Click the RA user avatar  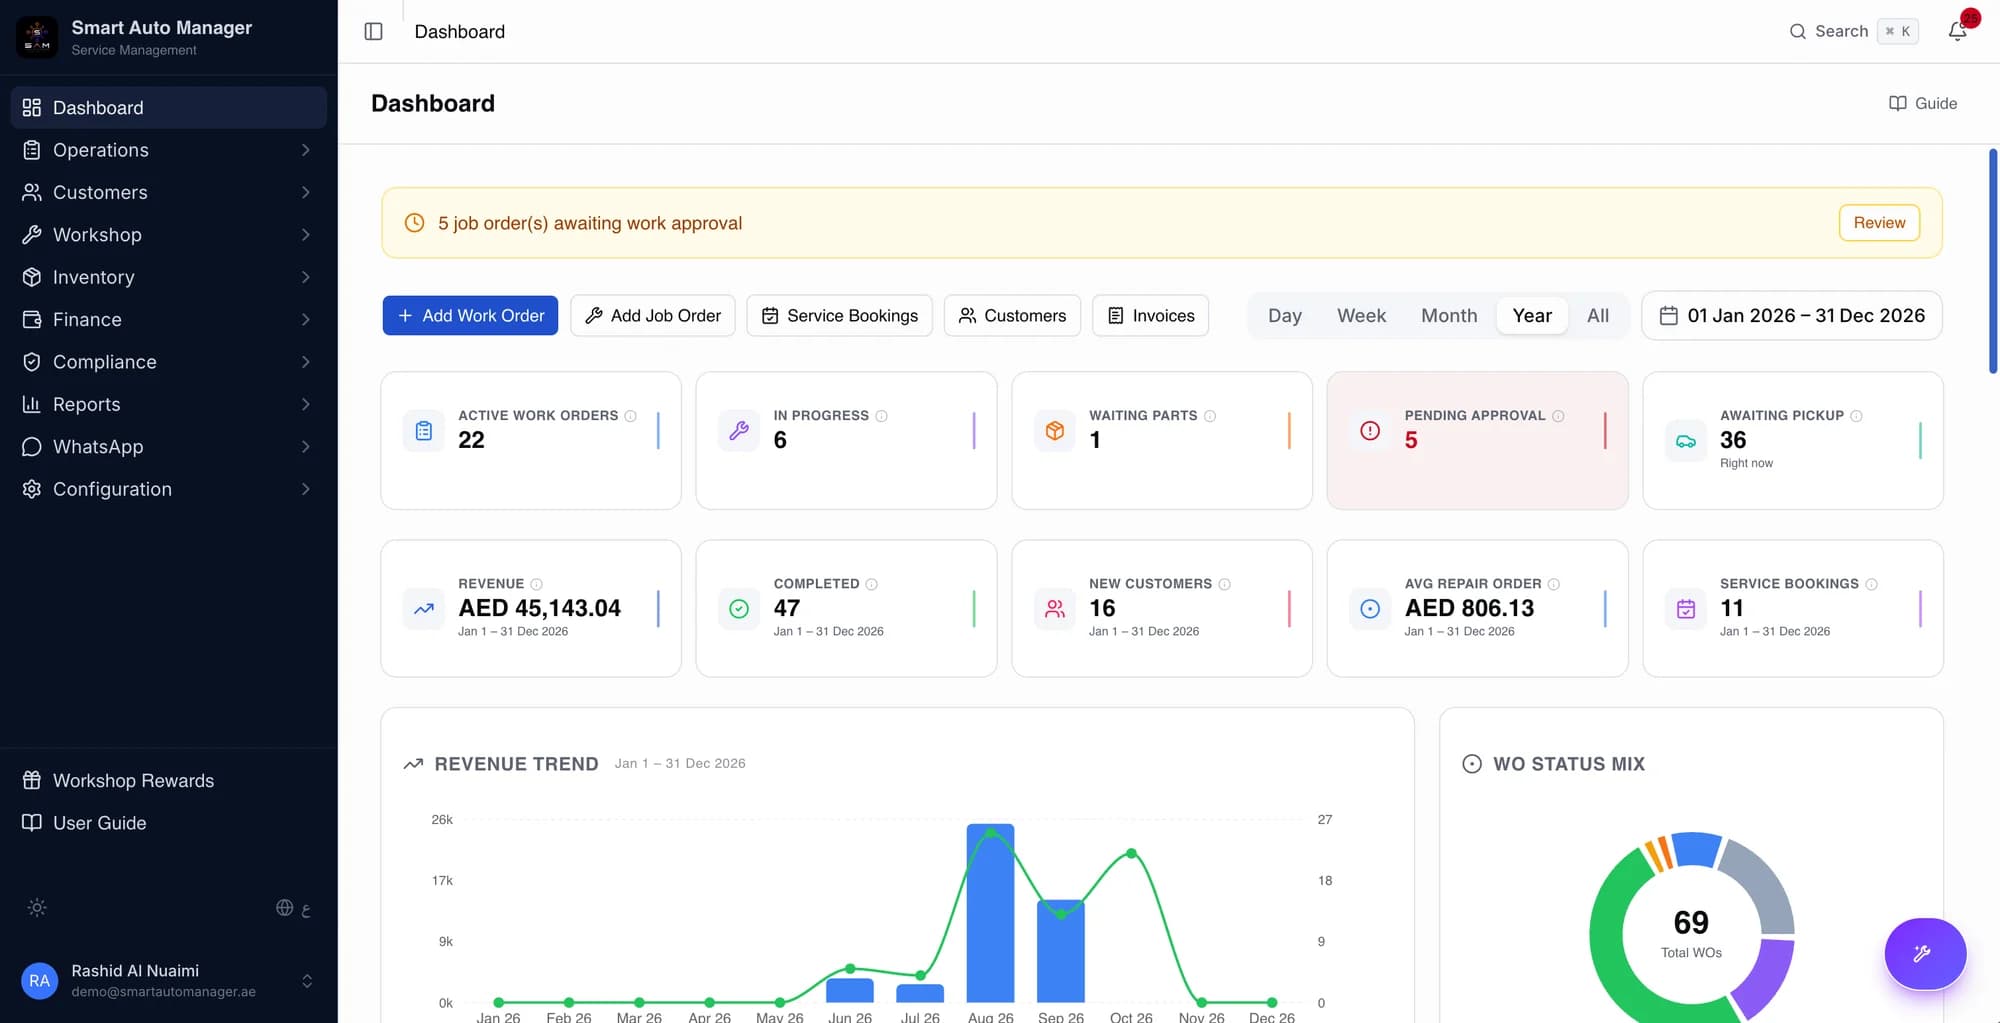[x=39, y=981]
